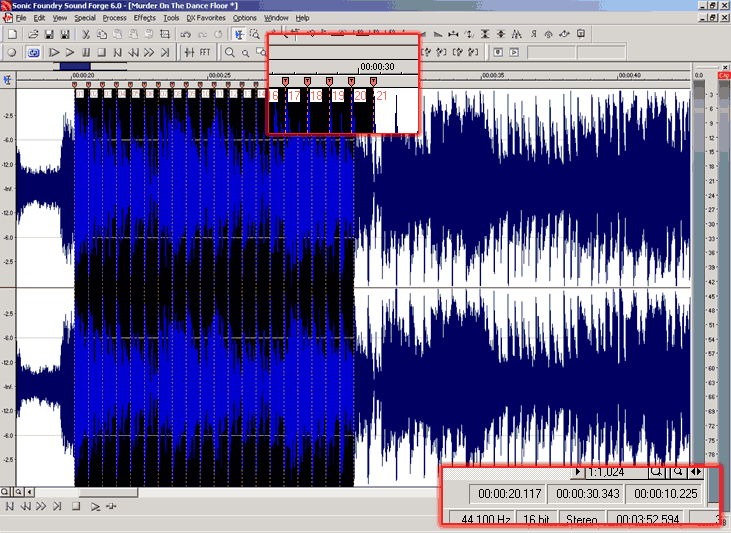Image resolution: width=731 pixels, height=533 pixels.
Task: Undo the last action with the Undo arrow
Action: point(186,34)
